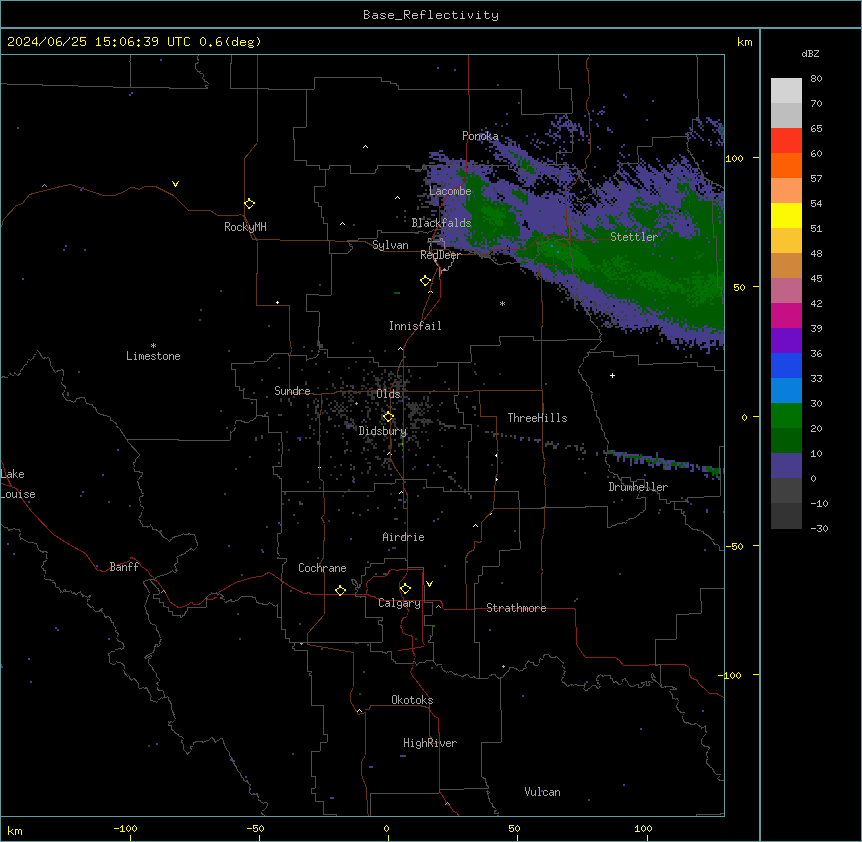Click the Lacombe city label
The width and height of the screenshot is (862, 842).
(450, 191)
